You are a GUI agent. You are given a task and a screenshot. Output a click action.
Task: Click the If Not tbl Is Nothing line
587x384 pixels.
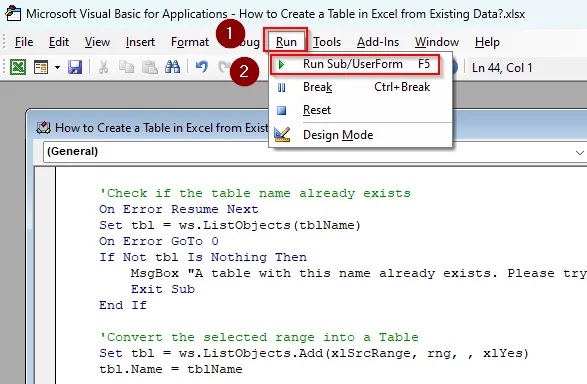[203, 257]
